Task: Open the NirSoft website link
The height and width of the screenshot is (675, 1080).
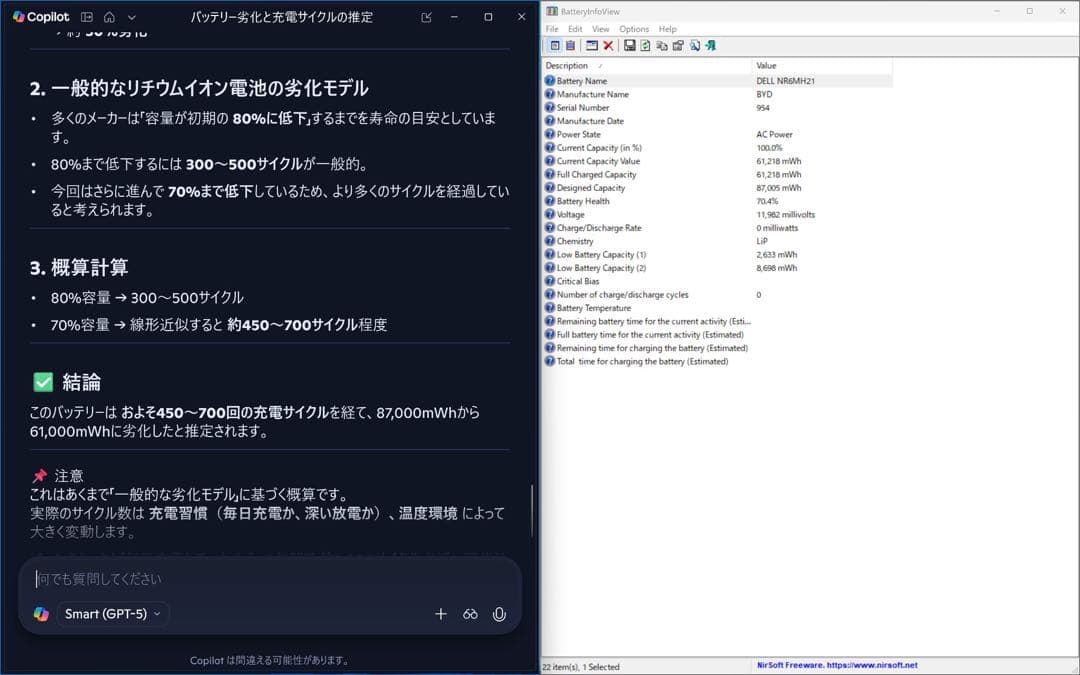Action: (835, 666)
